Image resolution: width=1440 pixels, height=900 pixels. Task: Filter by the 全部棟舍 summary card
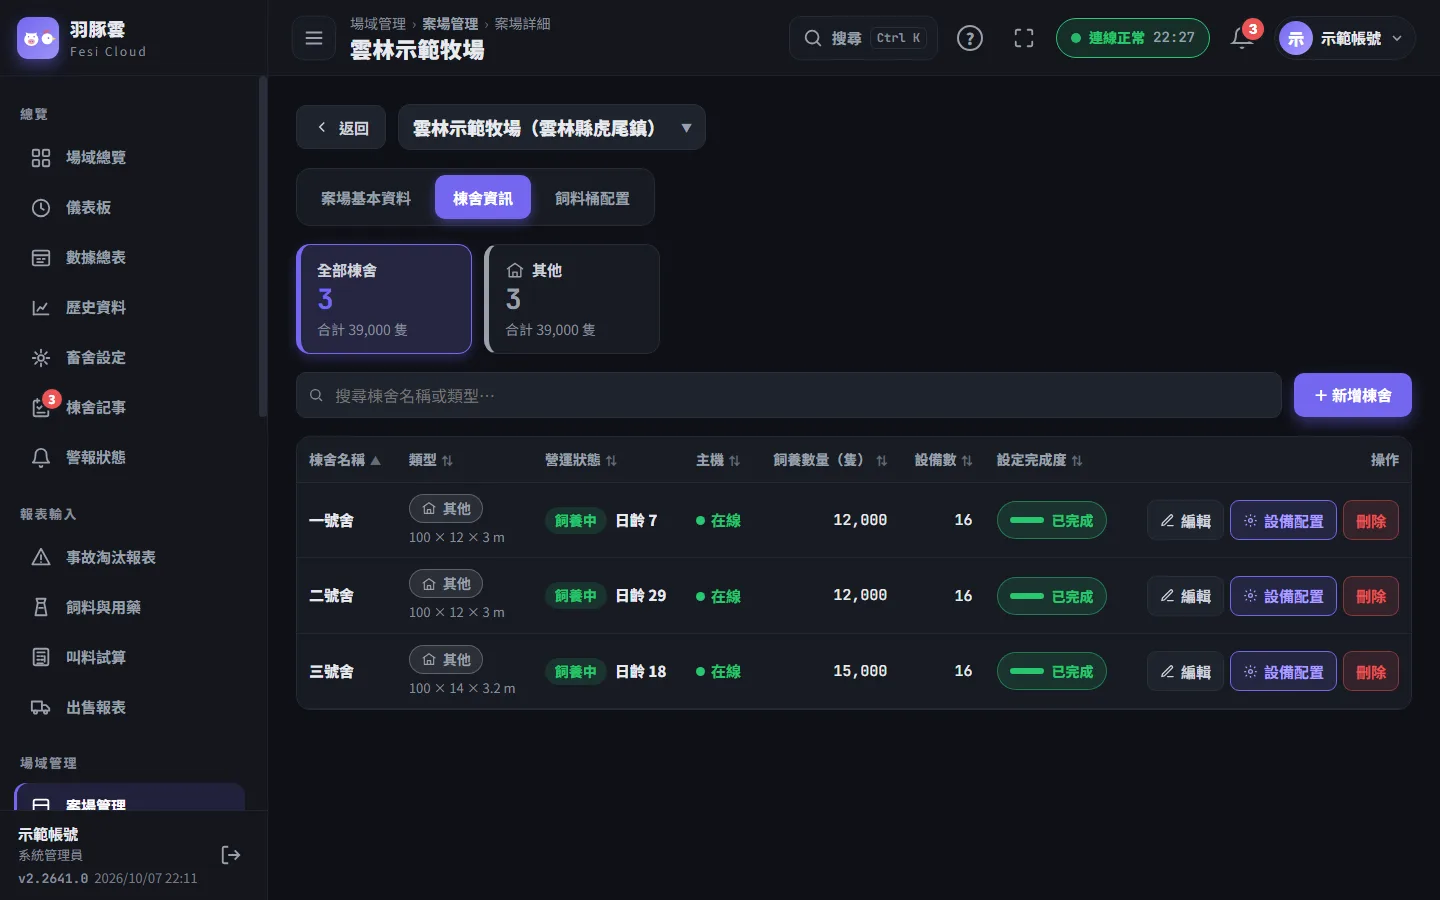point(384,299)
